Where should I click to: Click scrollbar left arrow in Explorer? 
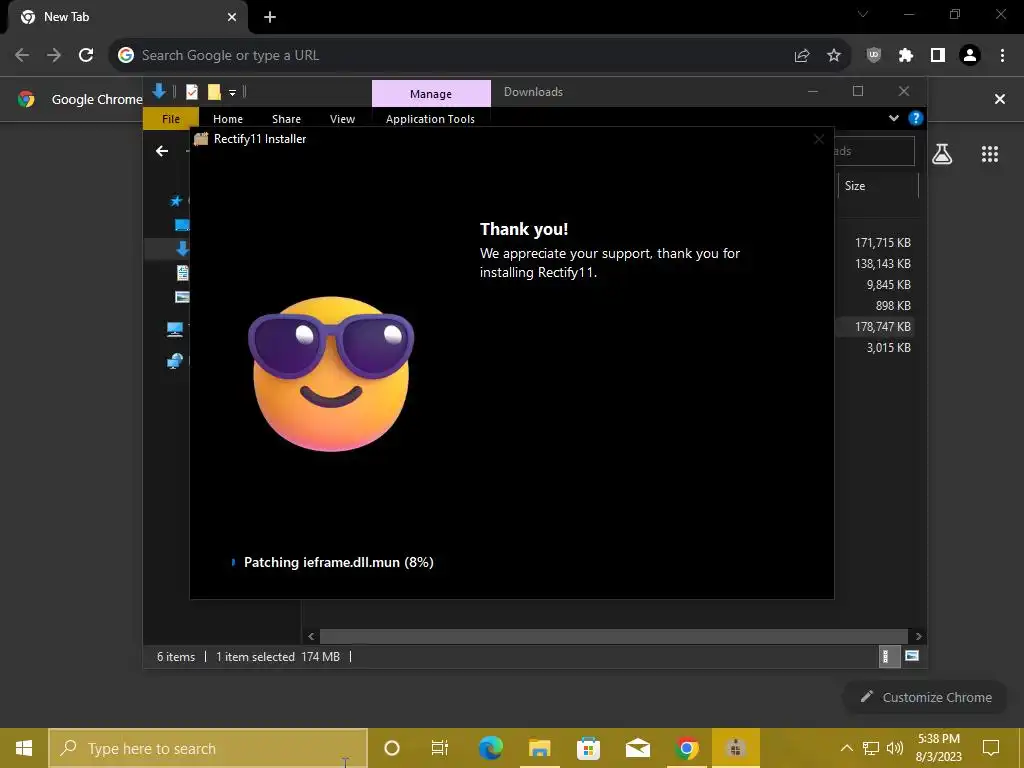point(311,636)
